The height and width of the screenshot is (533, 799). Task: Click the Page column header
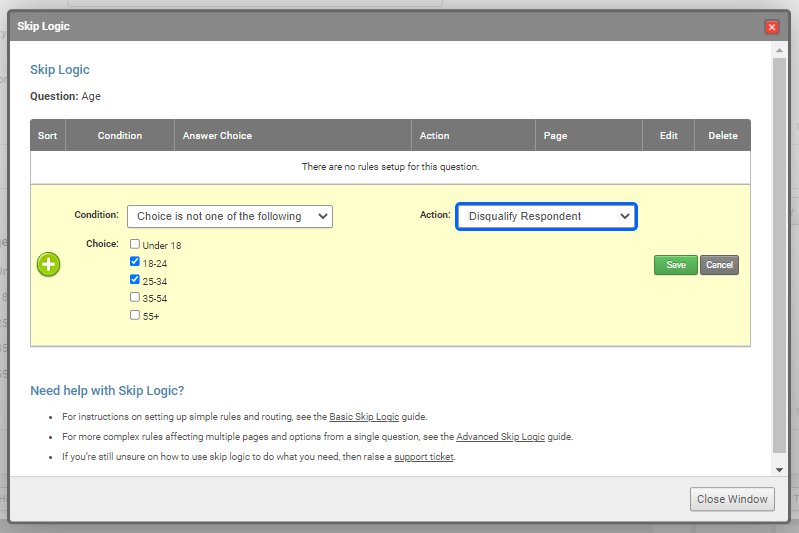[555, 136]
